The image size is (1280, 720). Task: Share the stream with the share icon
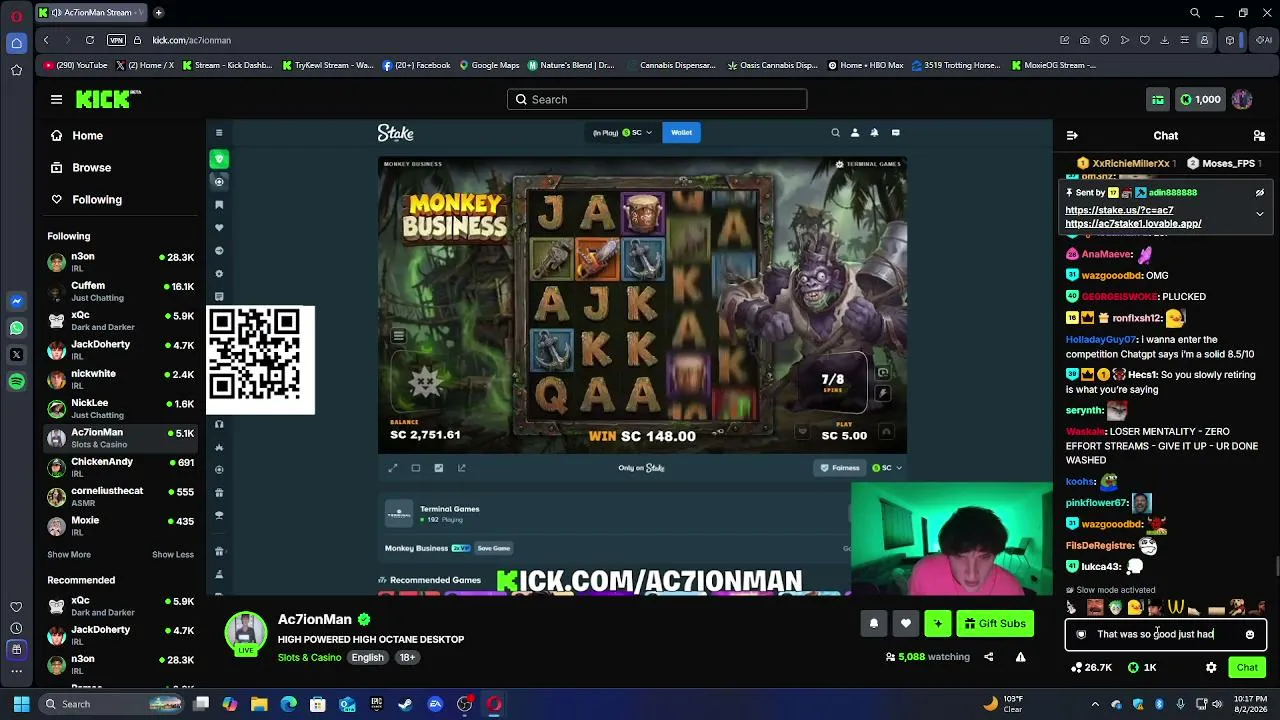point(988,657)
